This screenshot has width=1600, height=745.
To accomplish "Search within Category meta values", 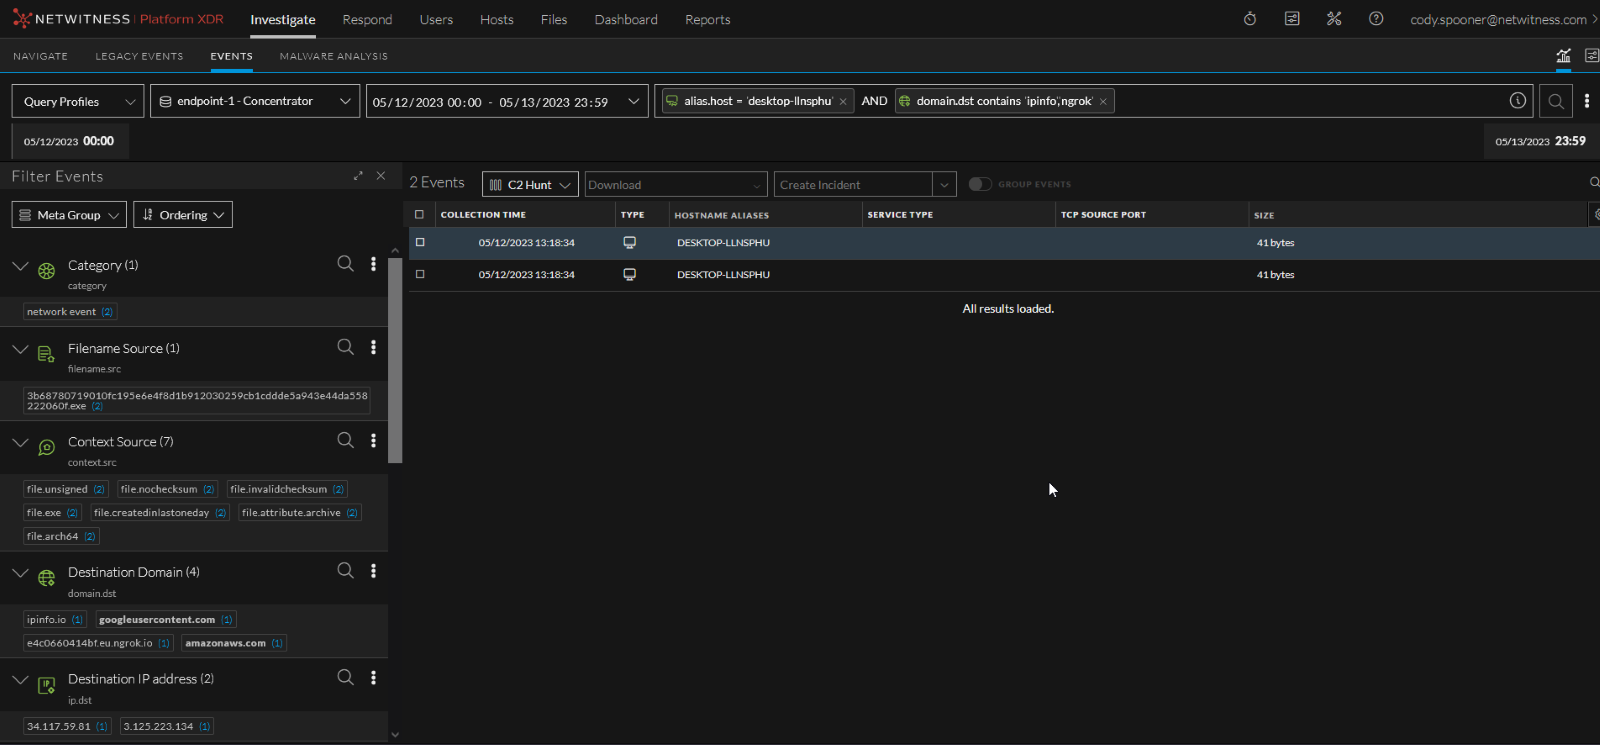I will [345, 263].
